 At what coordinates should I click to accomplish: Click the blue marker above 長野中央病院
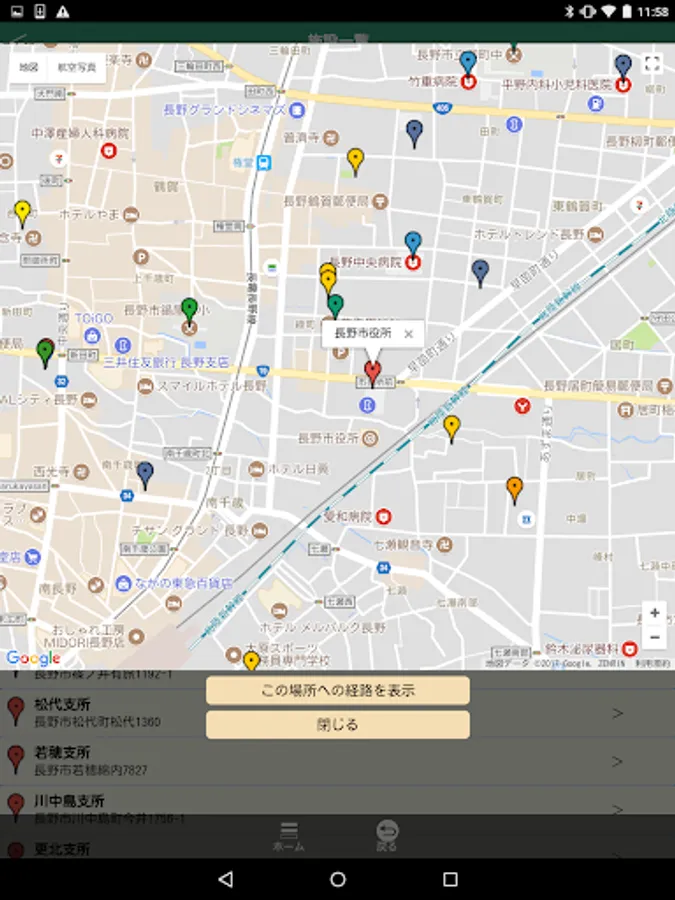point(413,244)
